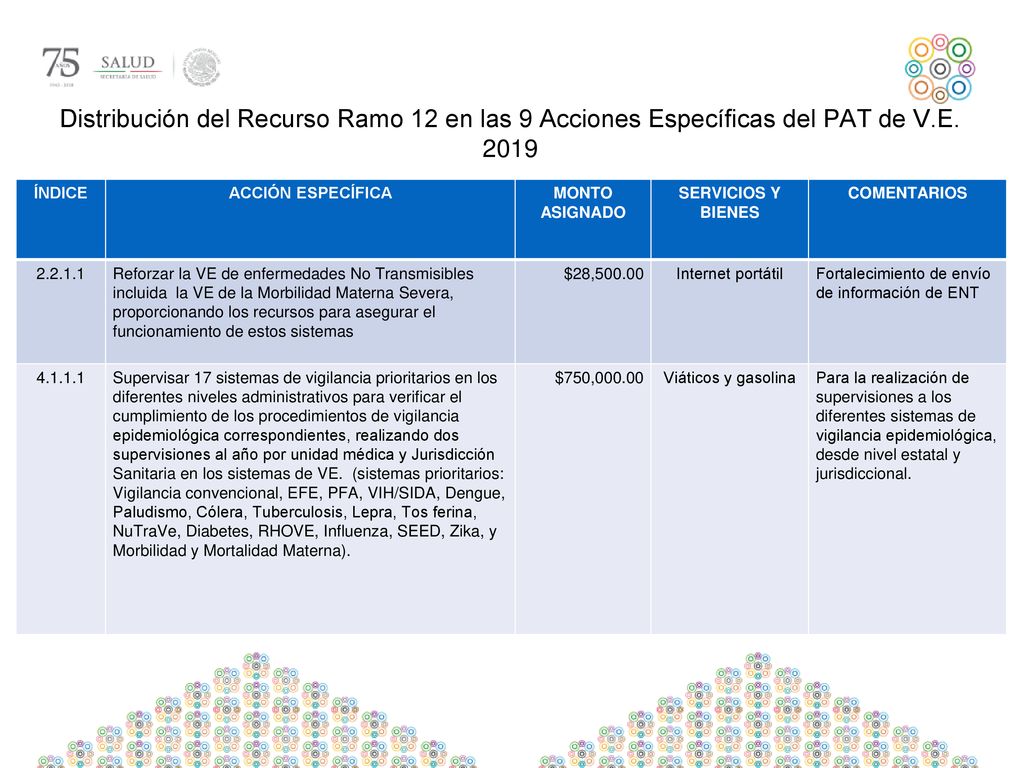This screenshot has width=1024, height=768.
Task: Click the comment starting 'Para la realización de supervisiones'
Action: (x=906, y=426)
